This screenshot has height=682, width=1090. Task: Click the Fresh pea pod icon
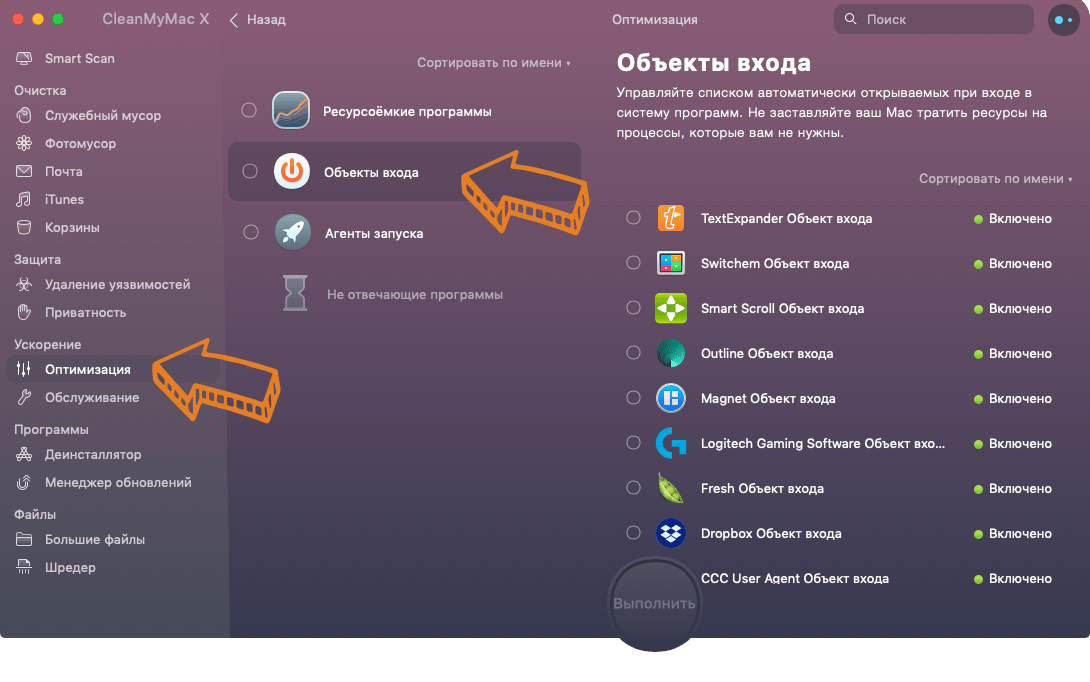(x=671, y=488)
